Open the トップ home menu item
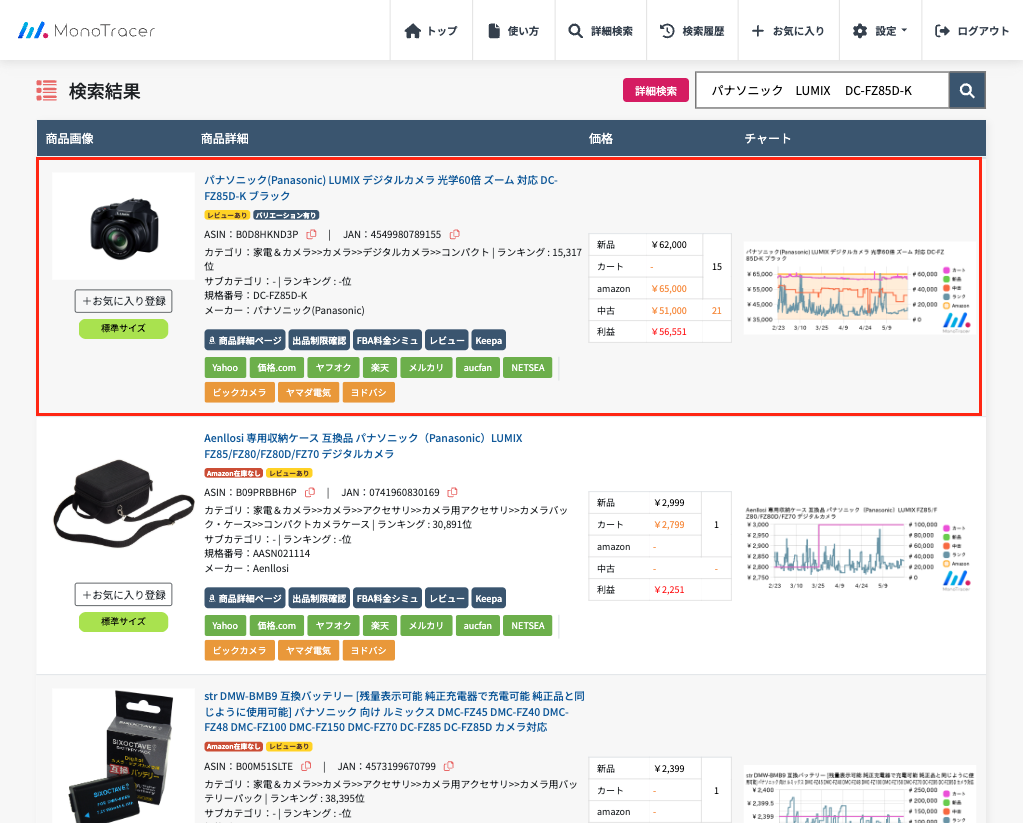The width and height of the screenshot is (1023, 823). pos(431,31)
